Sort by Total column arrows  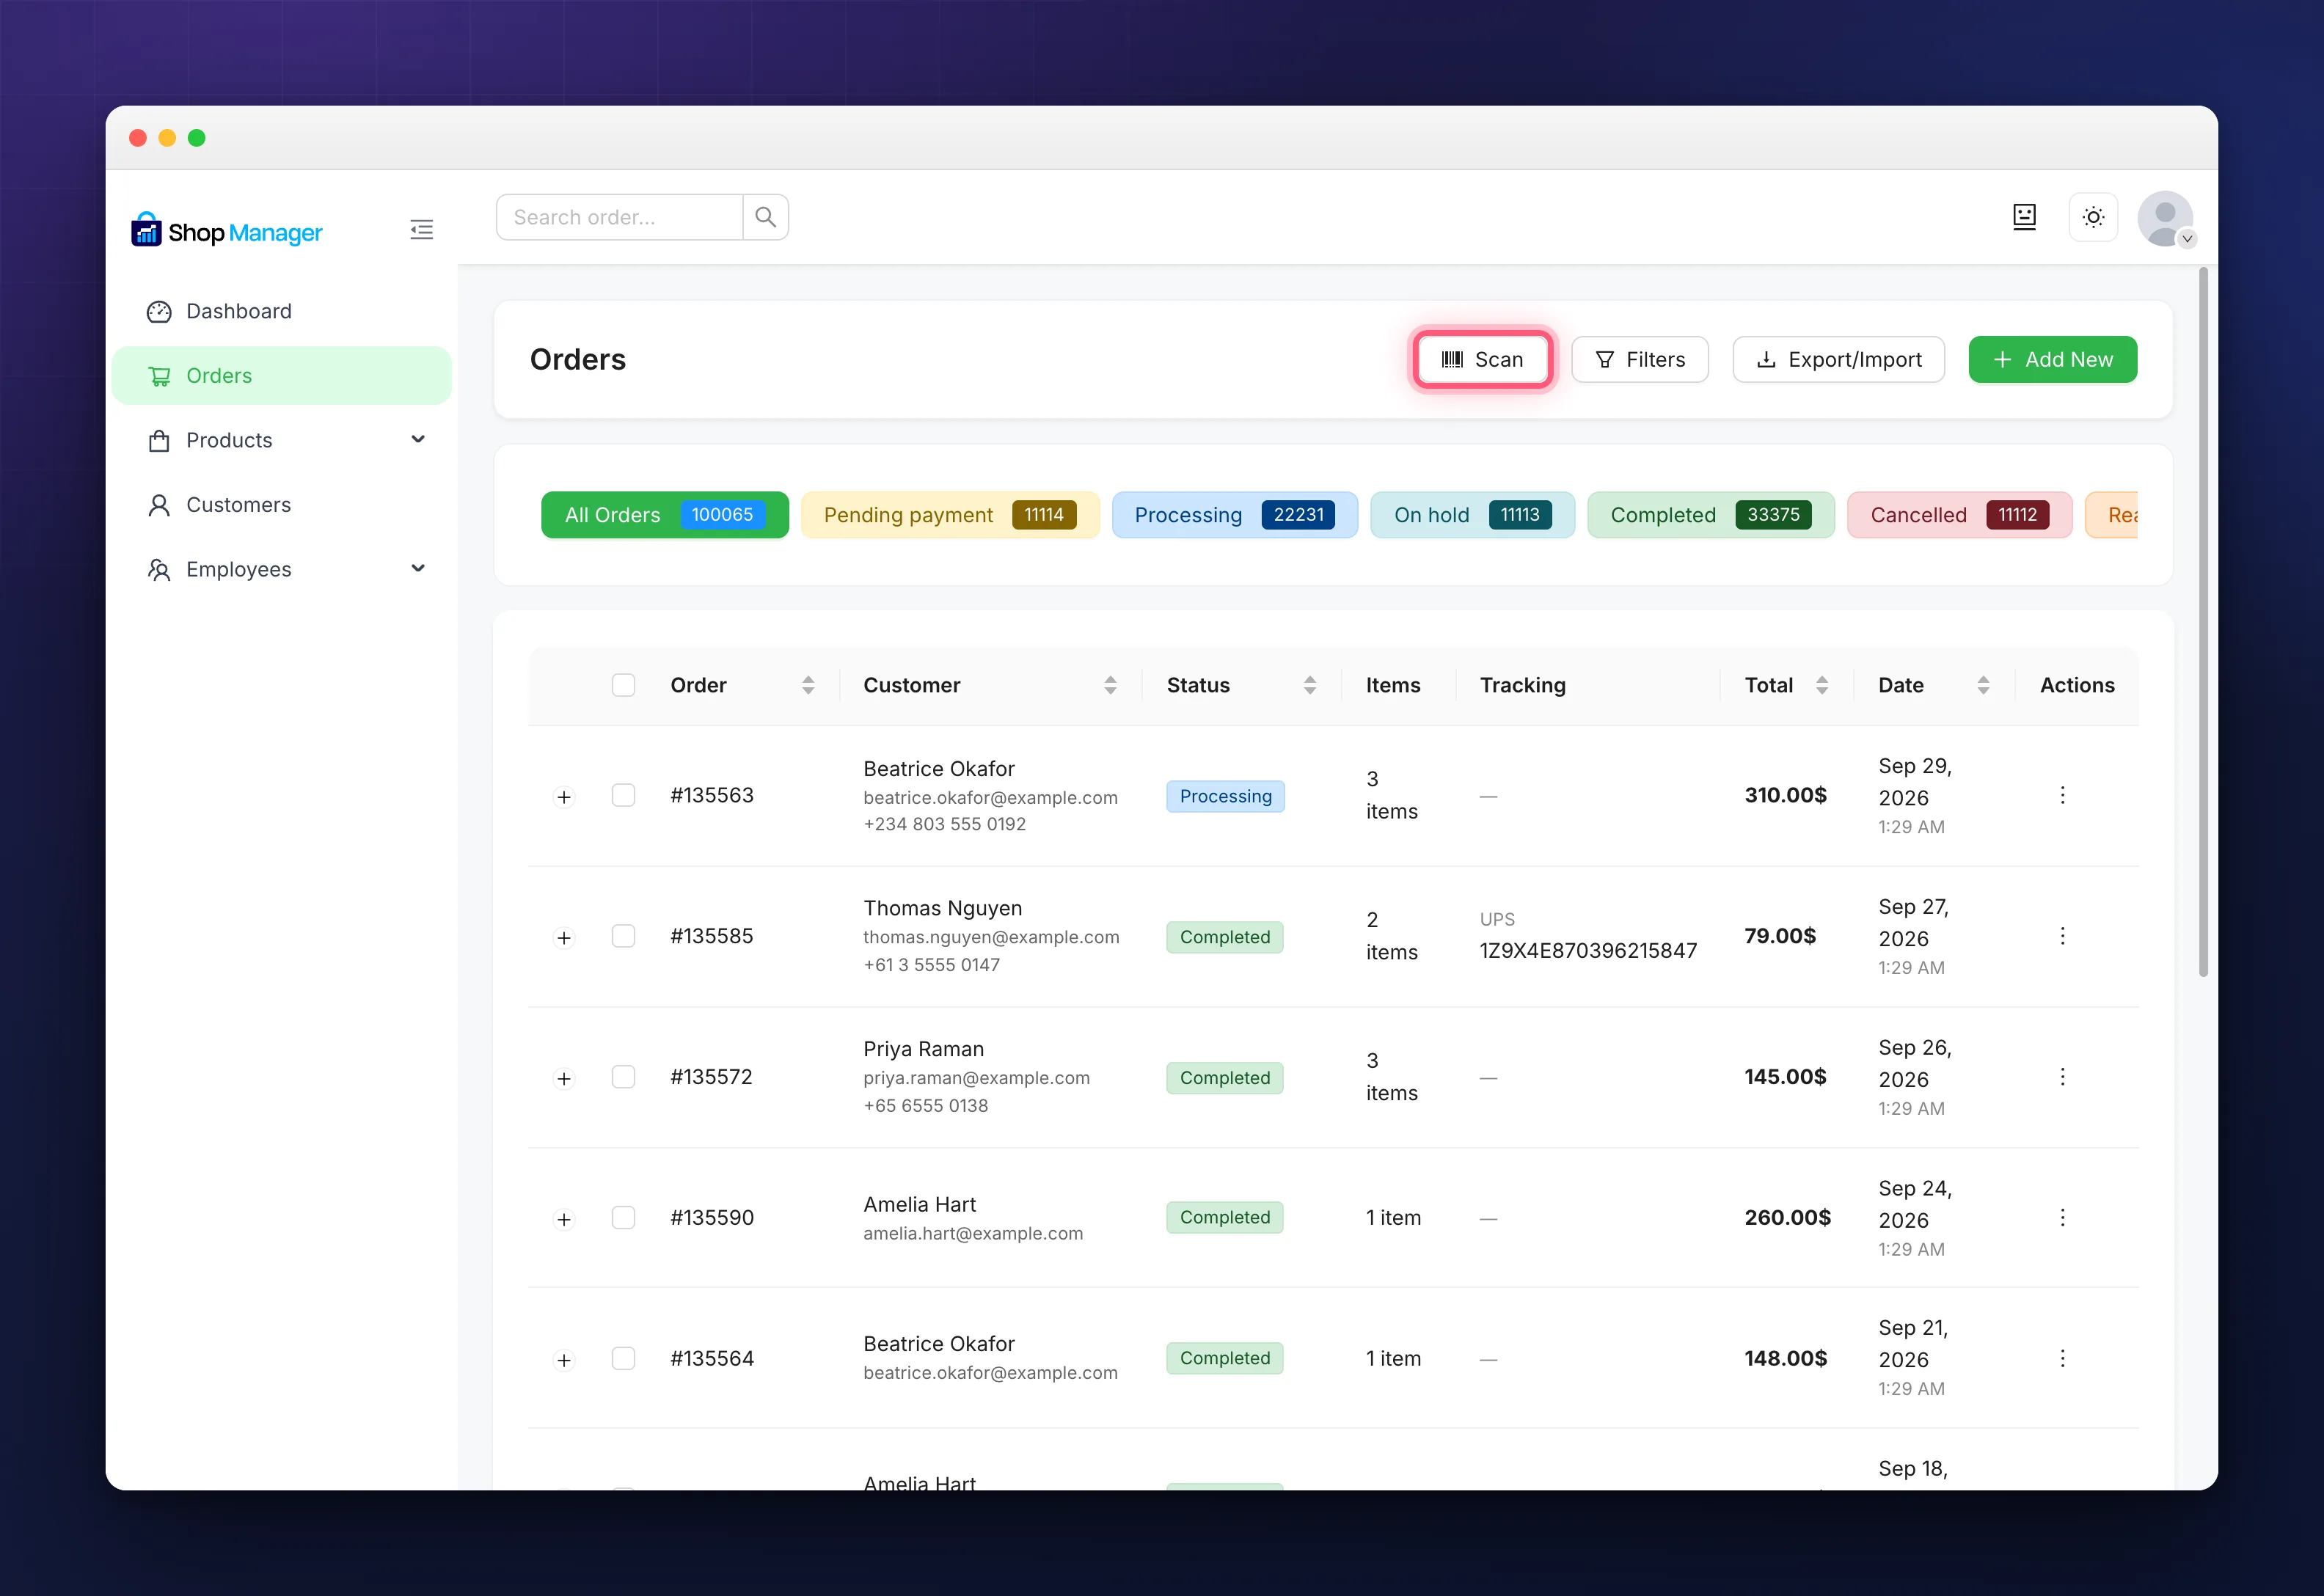click(x=1822, y=685)
